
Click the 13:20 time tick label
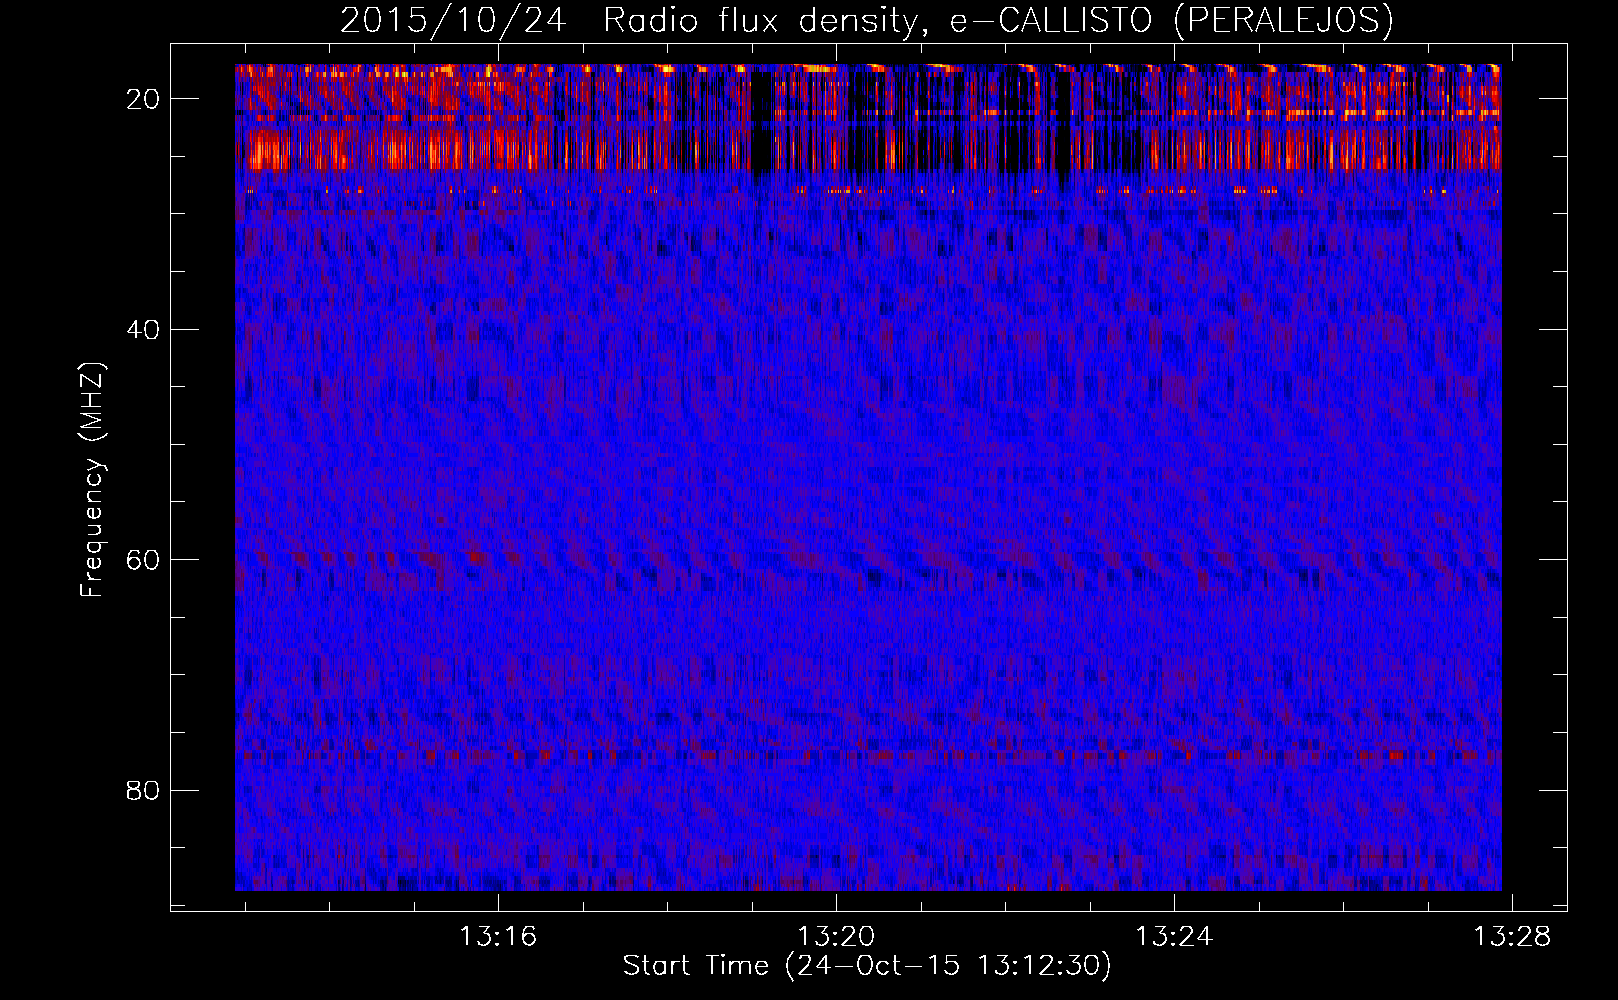tap(835, 936)
